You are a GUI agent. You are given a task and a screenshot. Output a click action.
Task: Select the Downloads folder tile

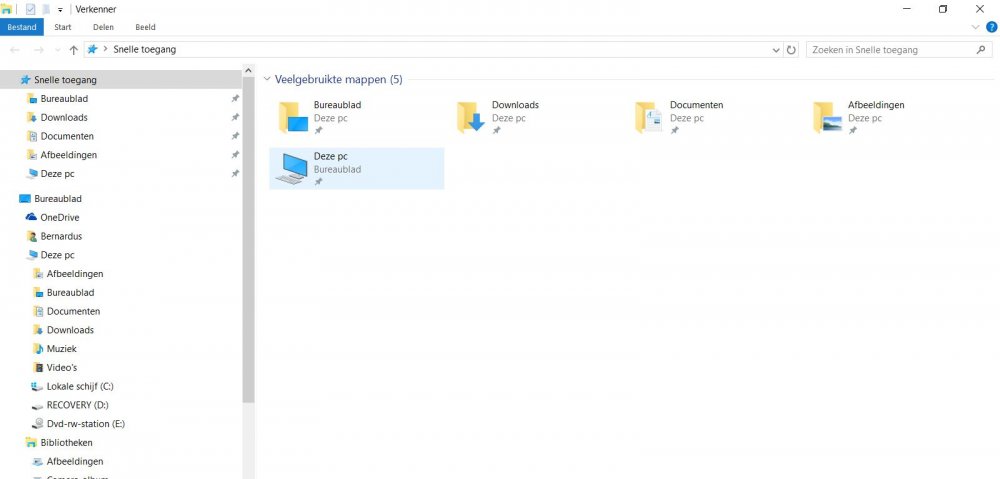tap(497, 117)
